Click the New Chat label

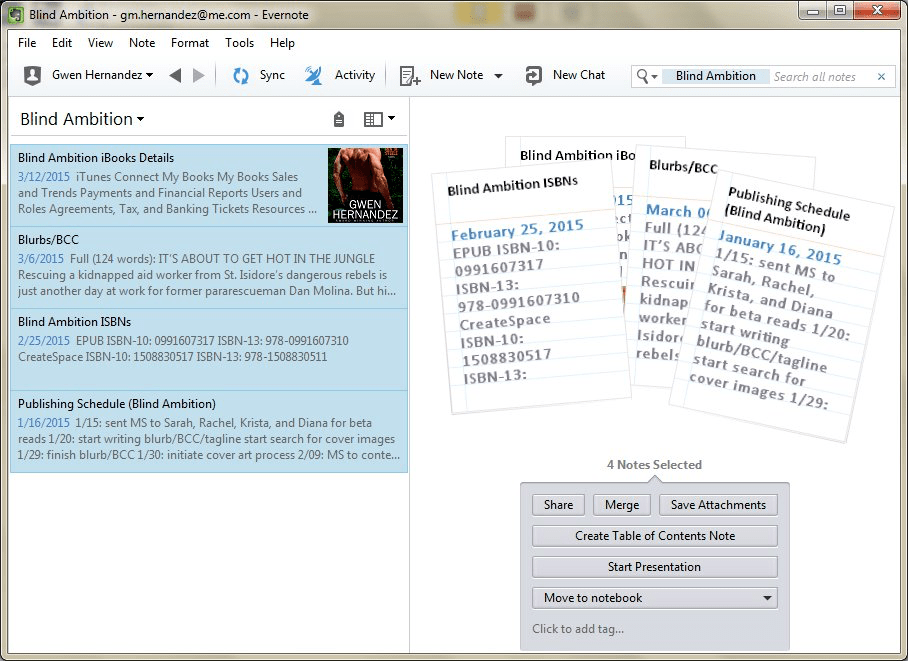579,75
